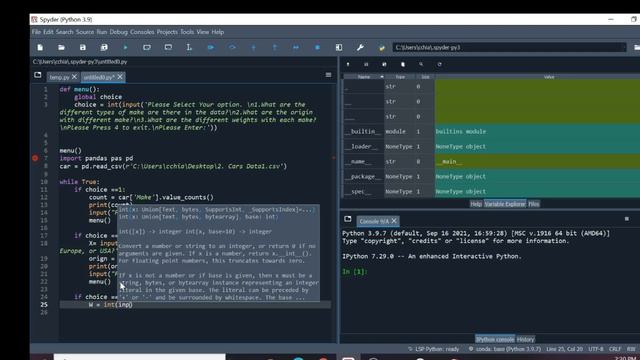Step over the current line debug icon

click(x=232, y=47)
